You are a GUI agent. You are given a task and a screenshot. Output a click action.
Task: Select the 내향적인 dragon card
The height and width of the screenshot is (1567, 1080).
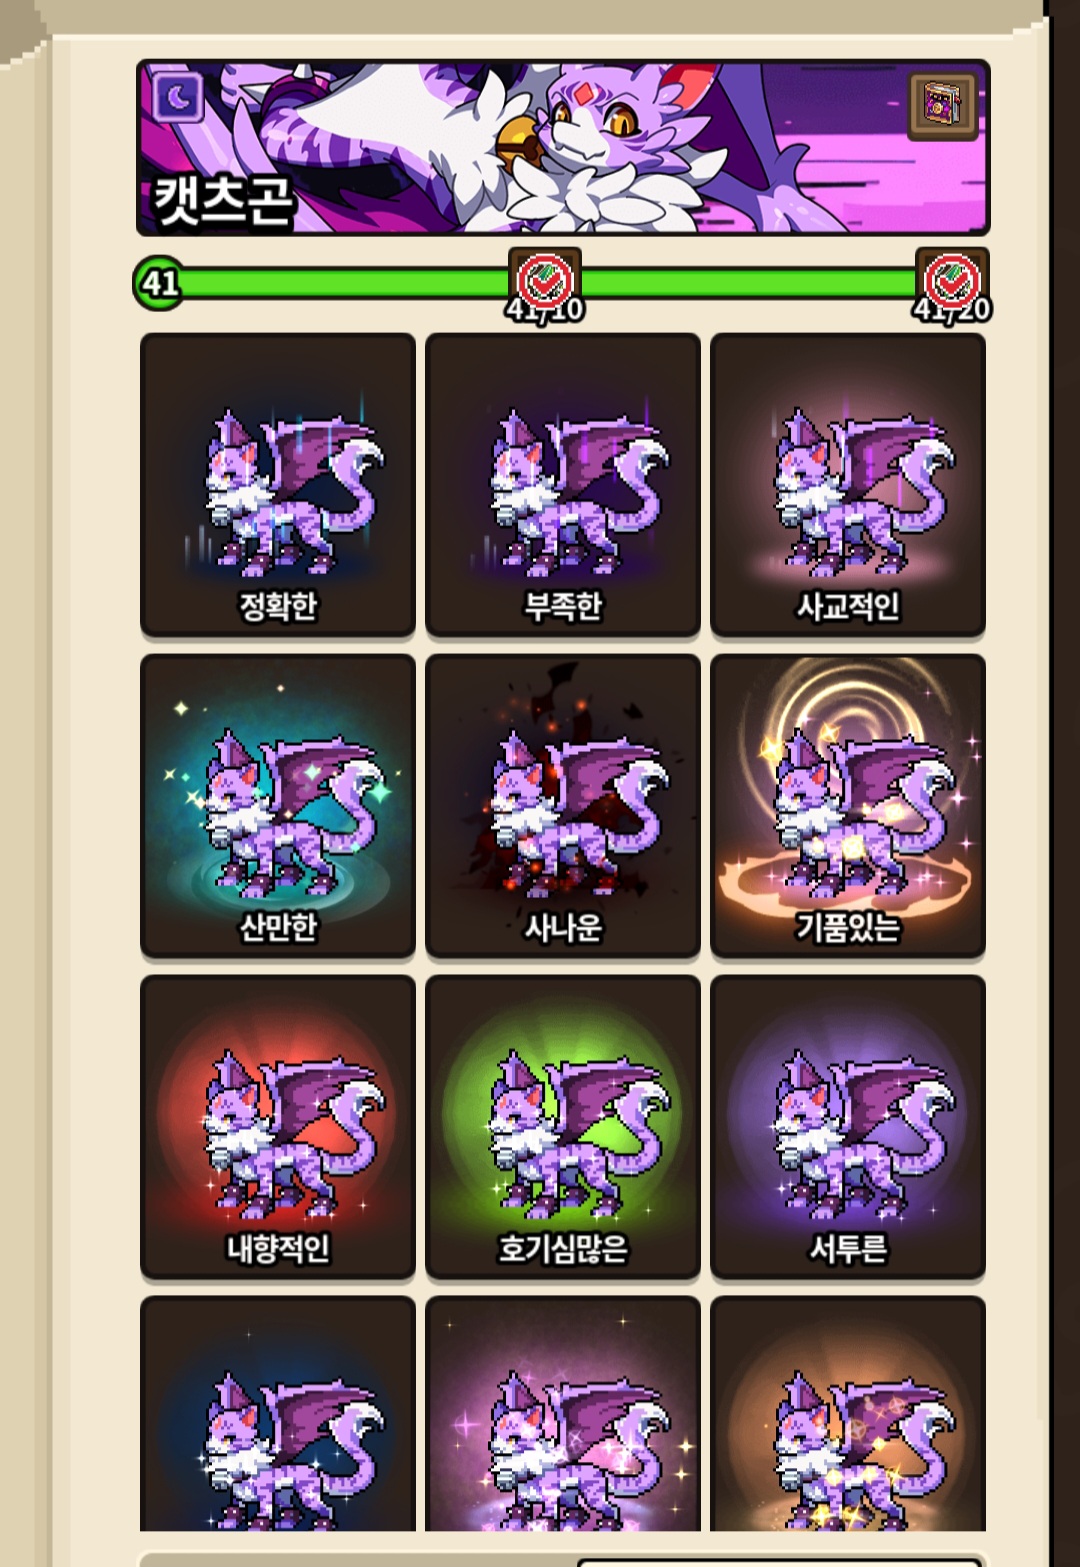tap(278, 1127)
